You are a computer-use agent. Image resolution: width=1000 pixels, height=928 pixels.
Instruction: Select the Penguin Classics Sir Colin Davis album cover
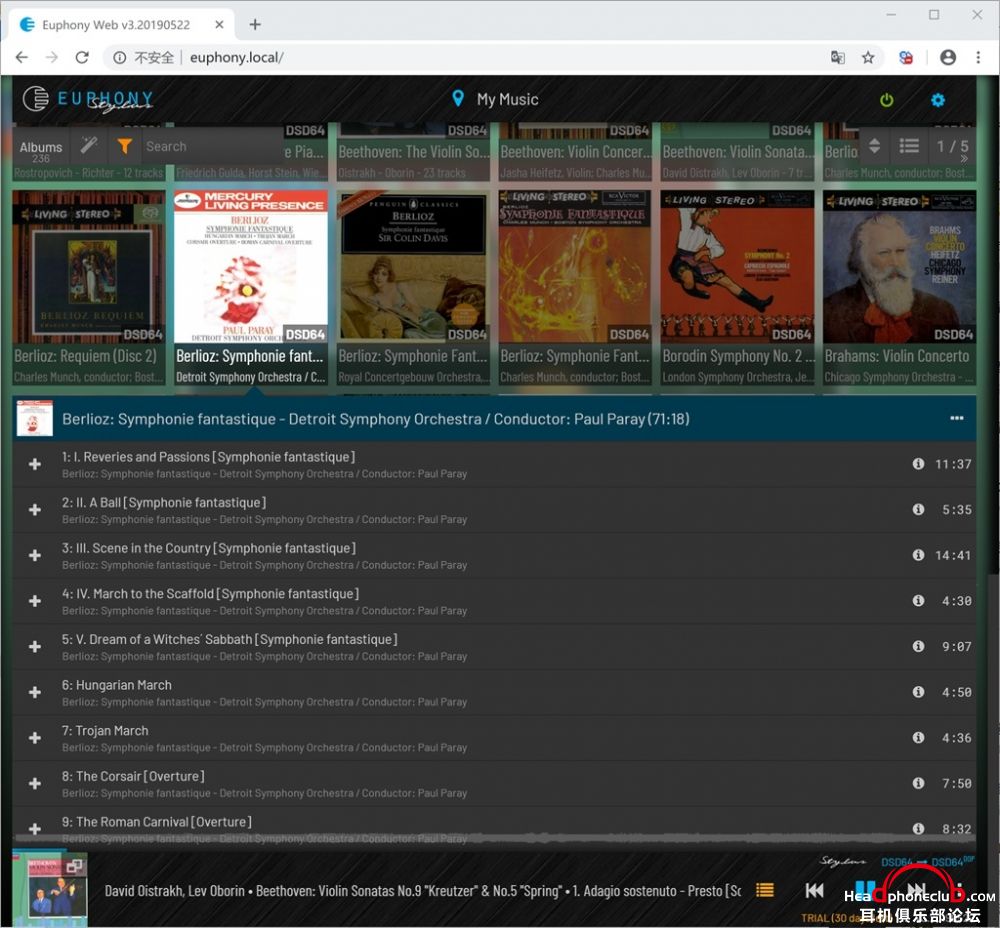coord(413,267)
